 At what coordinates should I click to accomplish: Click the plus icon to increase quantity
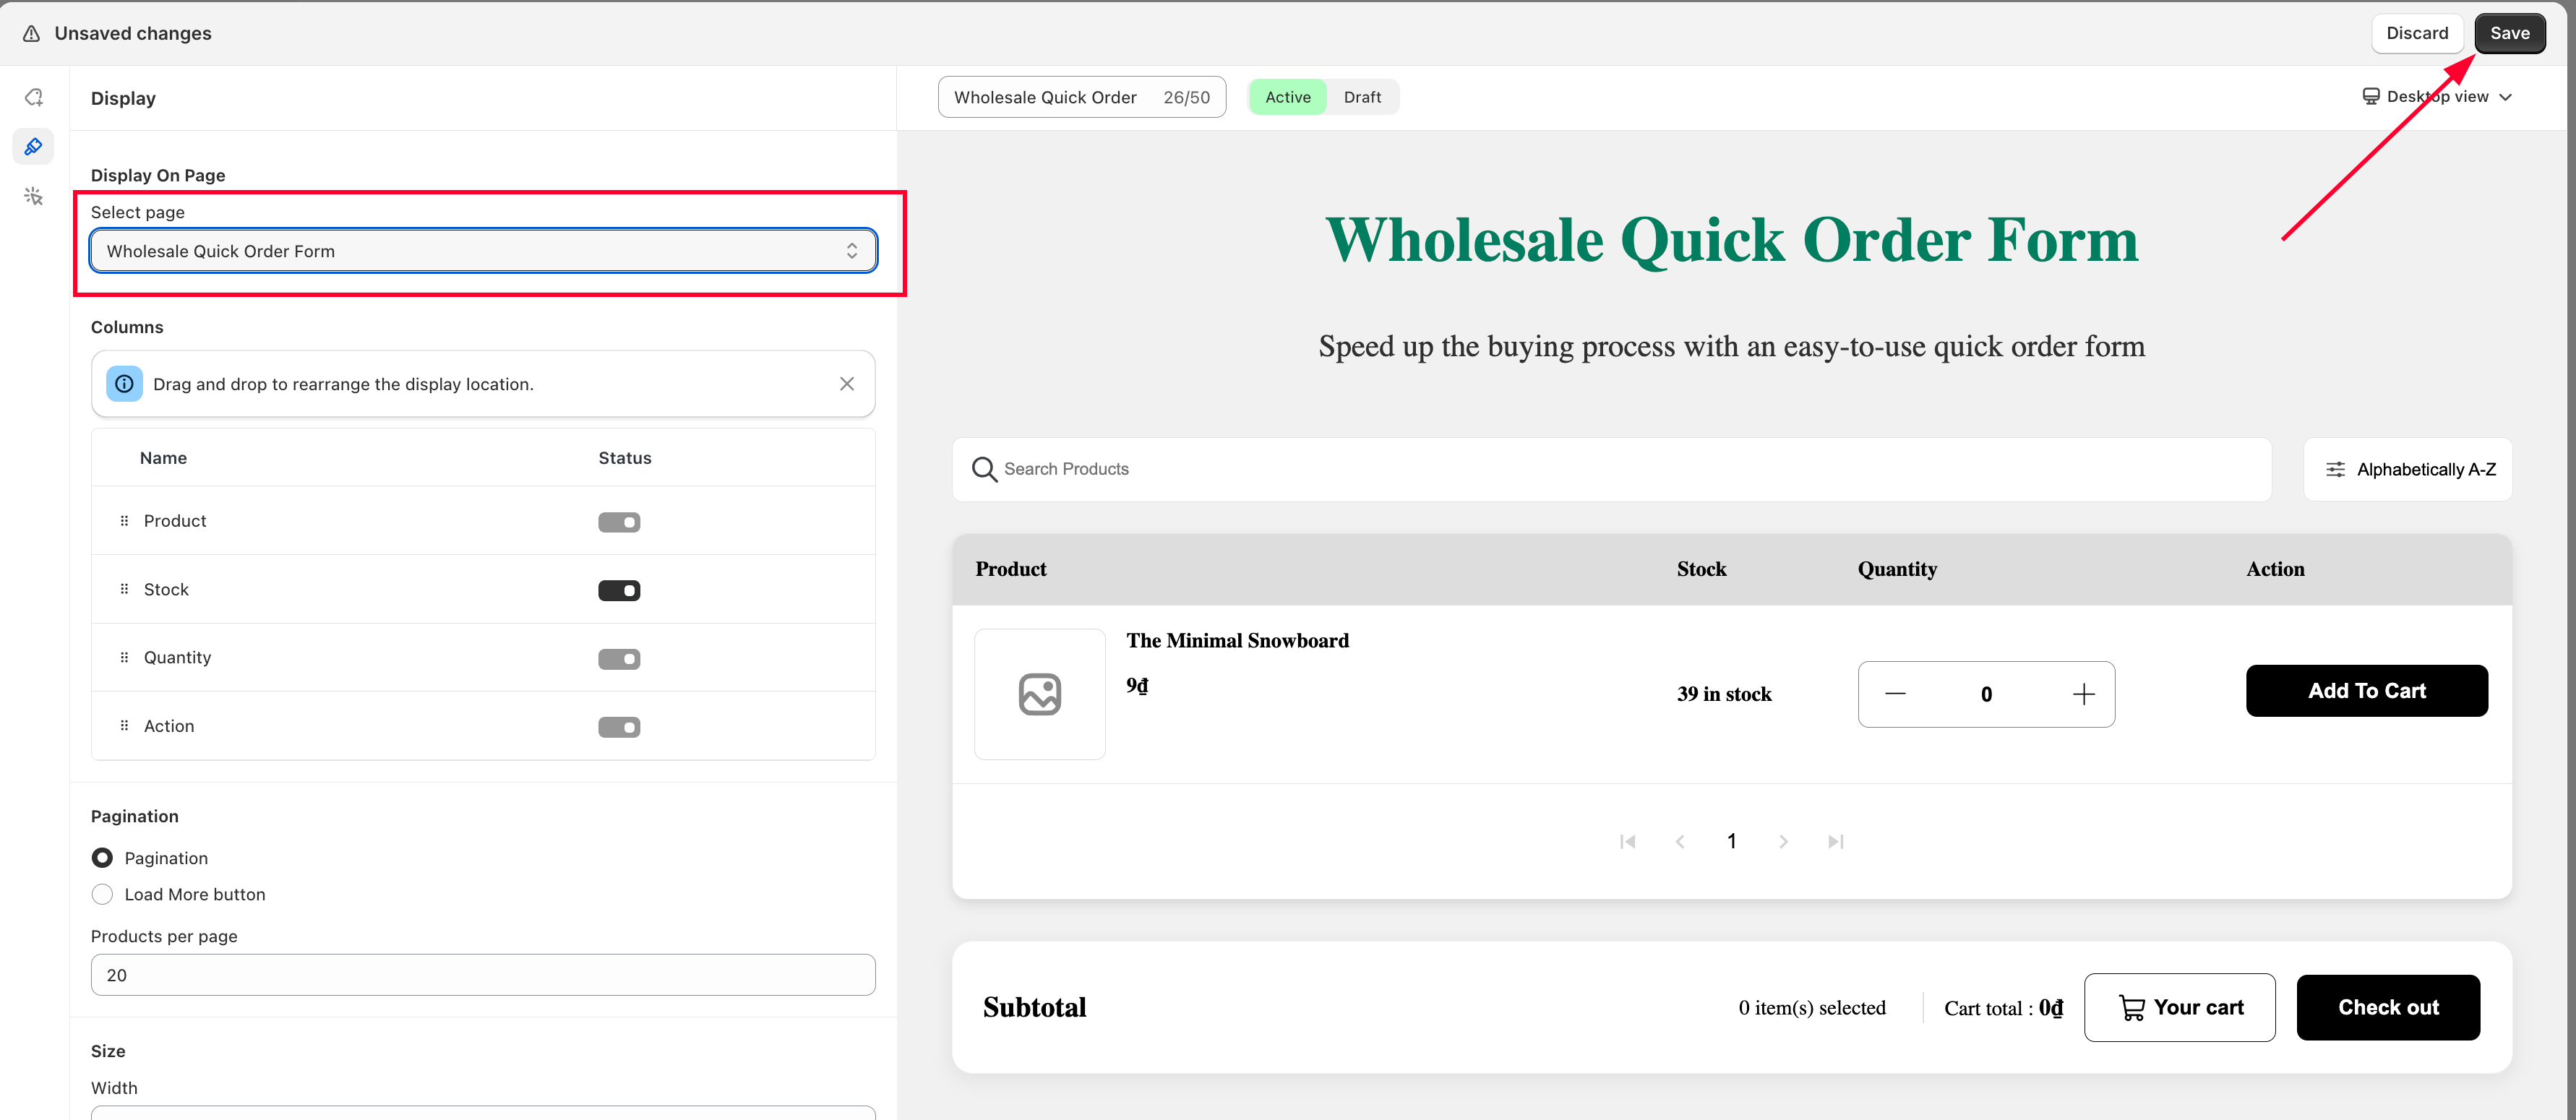(2083, 694)
